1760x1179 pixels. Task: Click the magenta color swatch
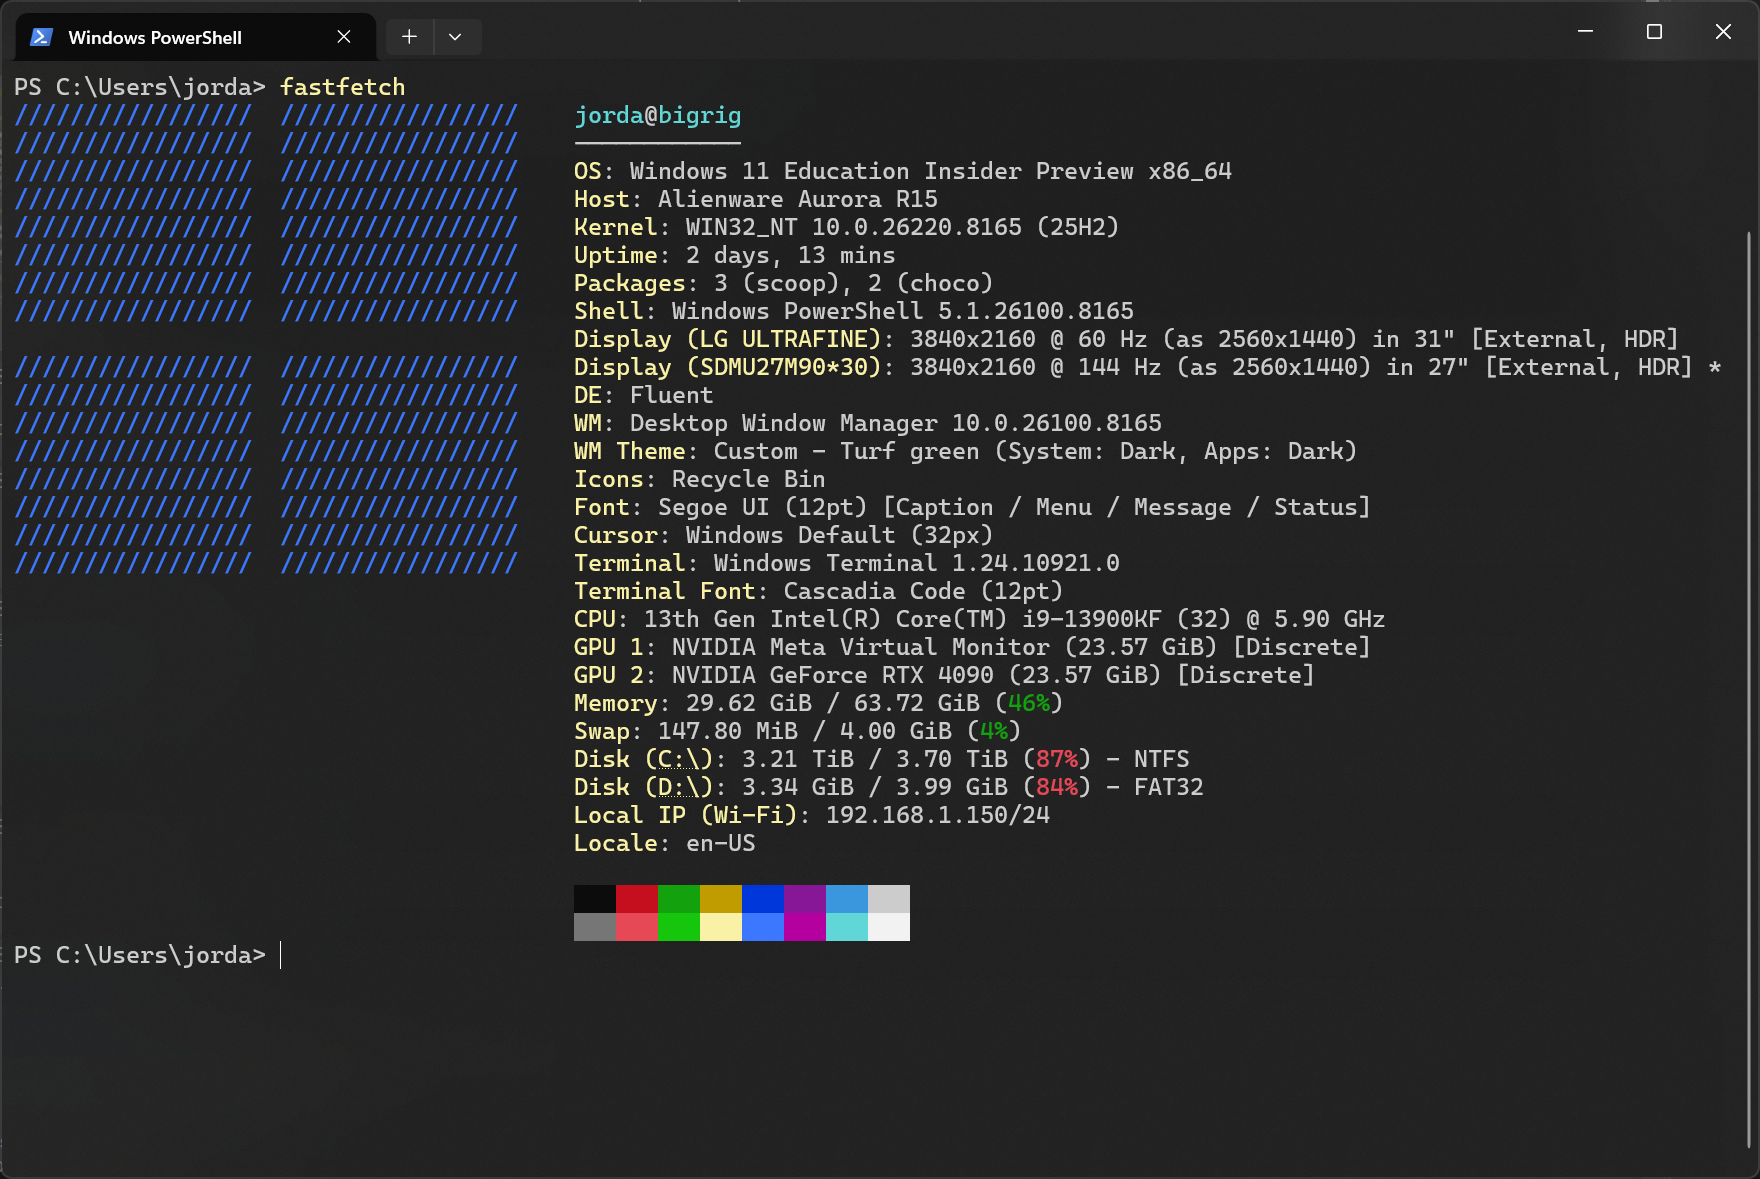click(x=805, y=927)
